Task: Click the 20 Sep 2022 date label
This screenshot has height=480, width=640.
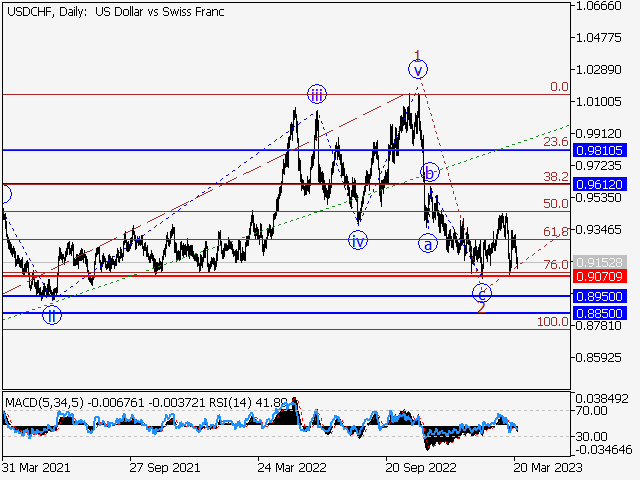Action: coord(421,467)
